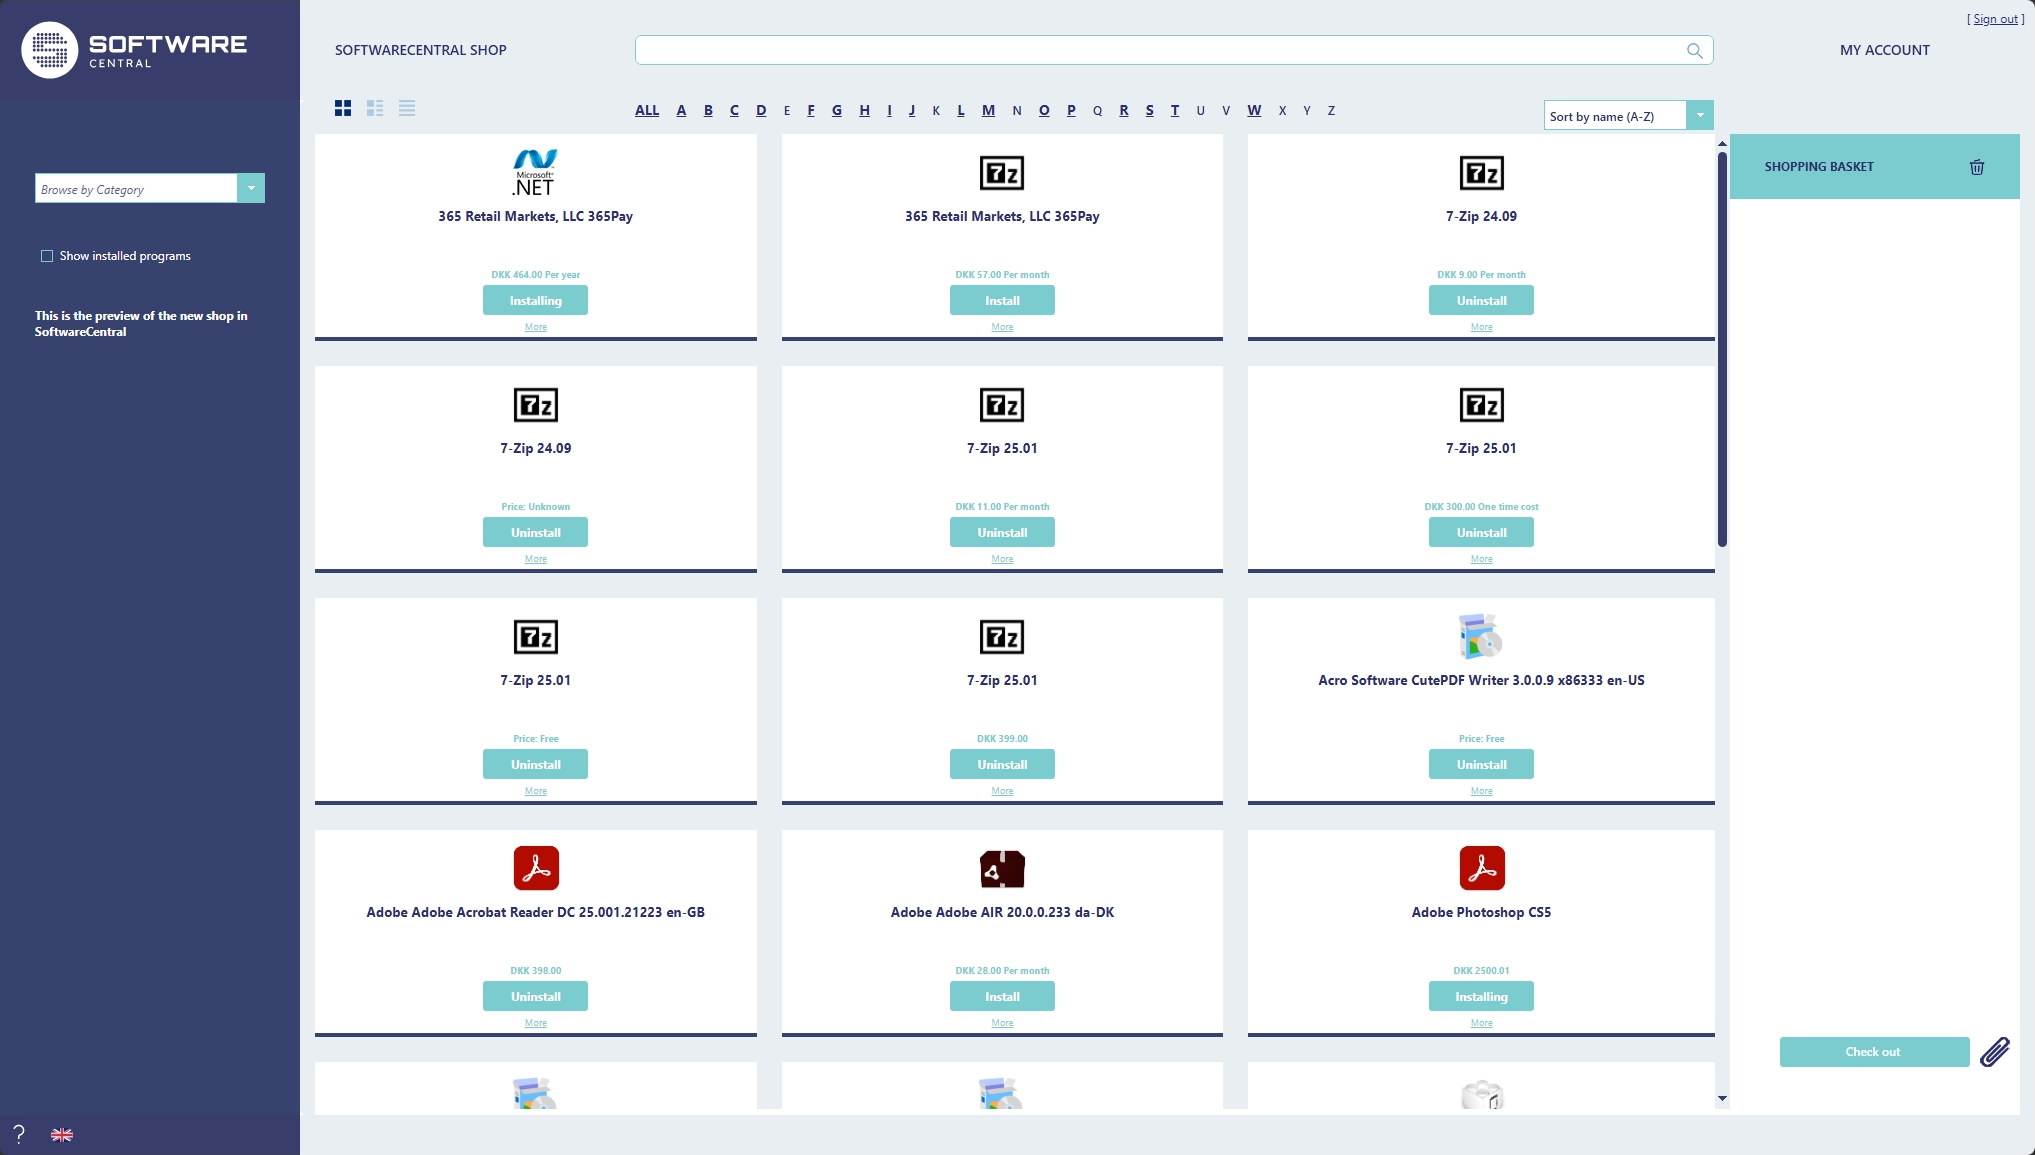
Task: Uninstall Acro Software CutePDF Writer
Action: tap(1481, 764)
